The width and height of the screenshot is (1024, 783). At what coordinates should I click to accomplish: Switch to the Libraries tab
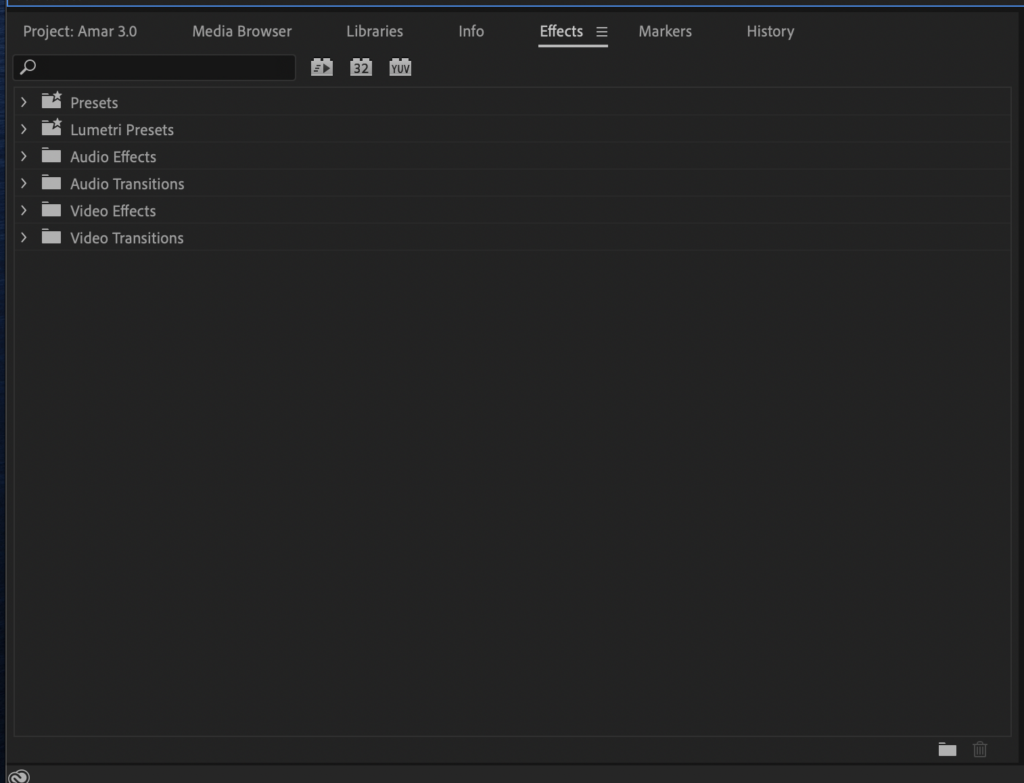point(374,31)
